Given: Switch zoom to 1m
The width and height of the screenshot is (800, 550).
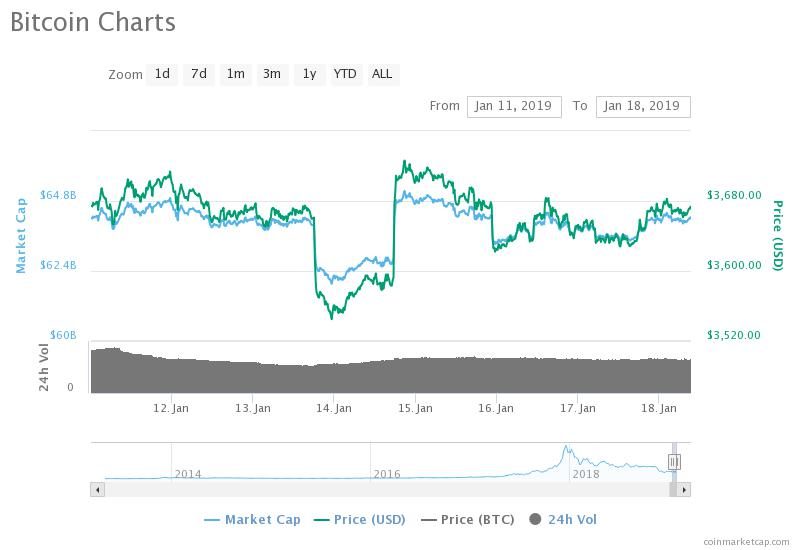Looking at the screenshot, I should (236, 74).
